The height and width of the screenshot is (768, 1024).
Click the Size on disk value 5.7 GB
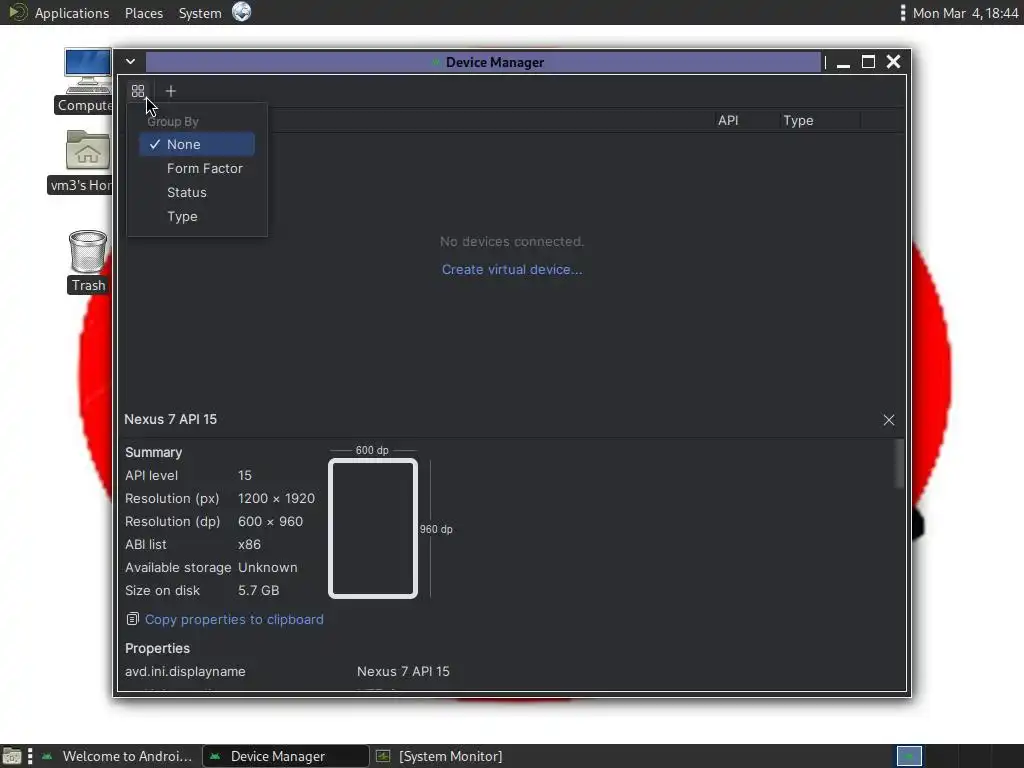[259, 590]
